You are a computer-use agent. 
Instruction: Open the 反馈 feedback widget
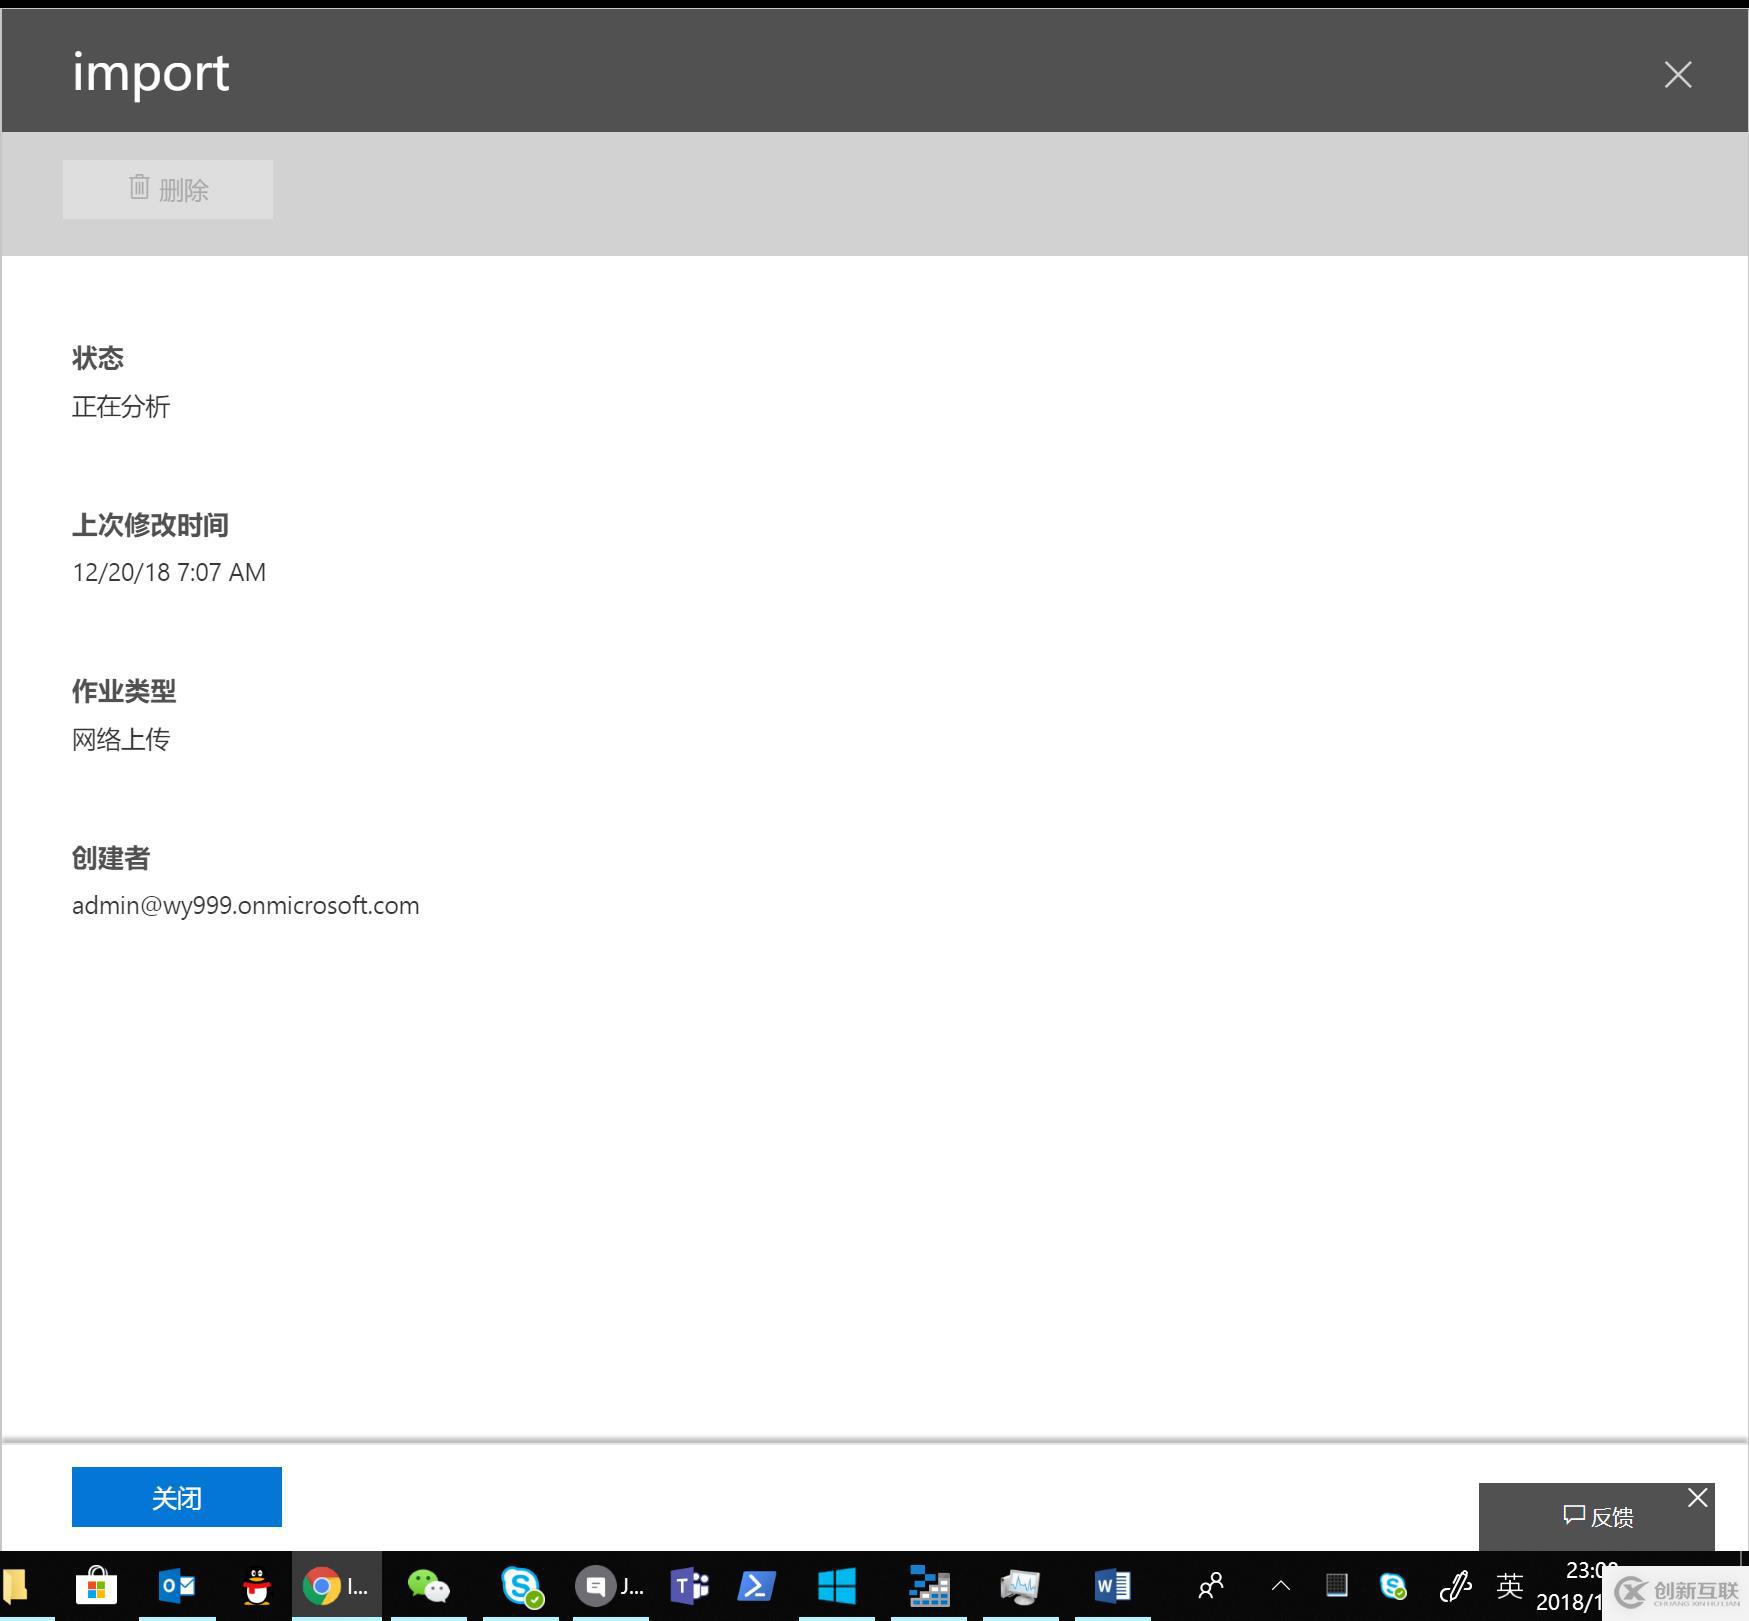1597,1517
